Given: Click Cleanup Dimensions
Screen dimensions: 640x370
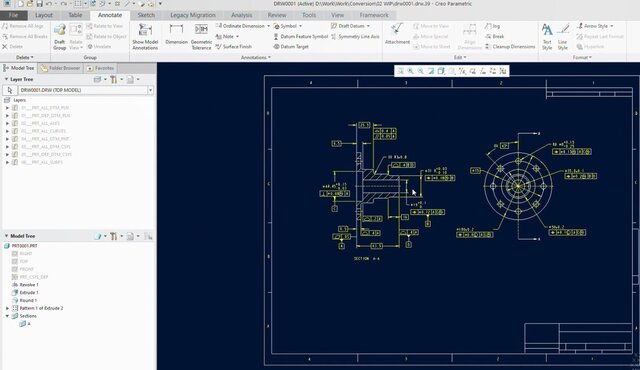Looking at the screenshot, I should (510, 47).
